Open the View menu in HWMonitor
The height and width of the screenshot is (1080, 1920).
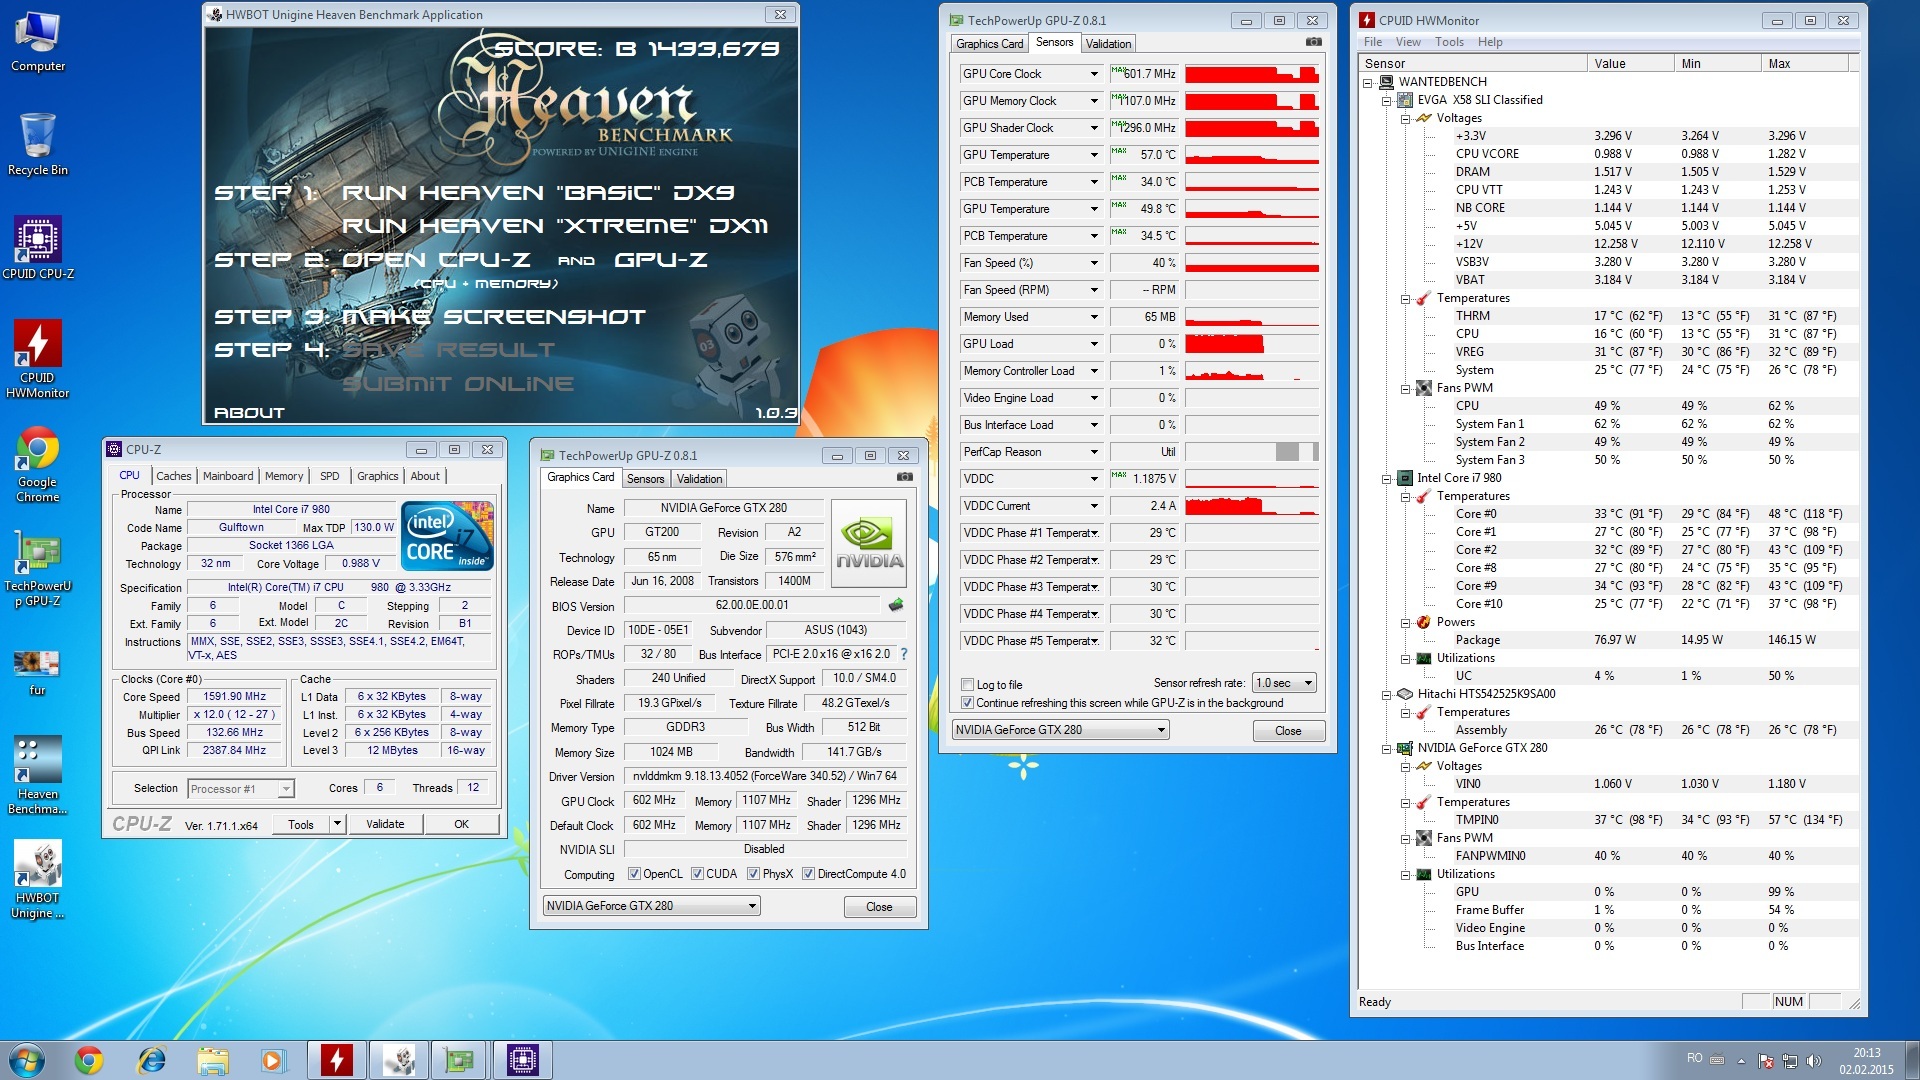click(1408, 42)
